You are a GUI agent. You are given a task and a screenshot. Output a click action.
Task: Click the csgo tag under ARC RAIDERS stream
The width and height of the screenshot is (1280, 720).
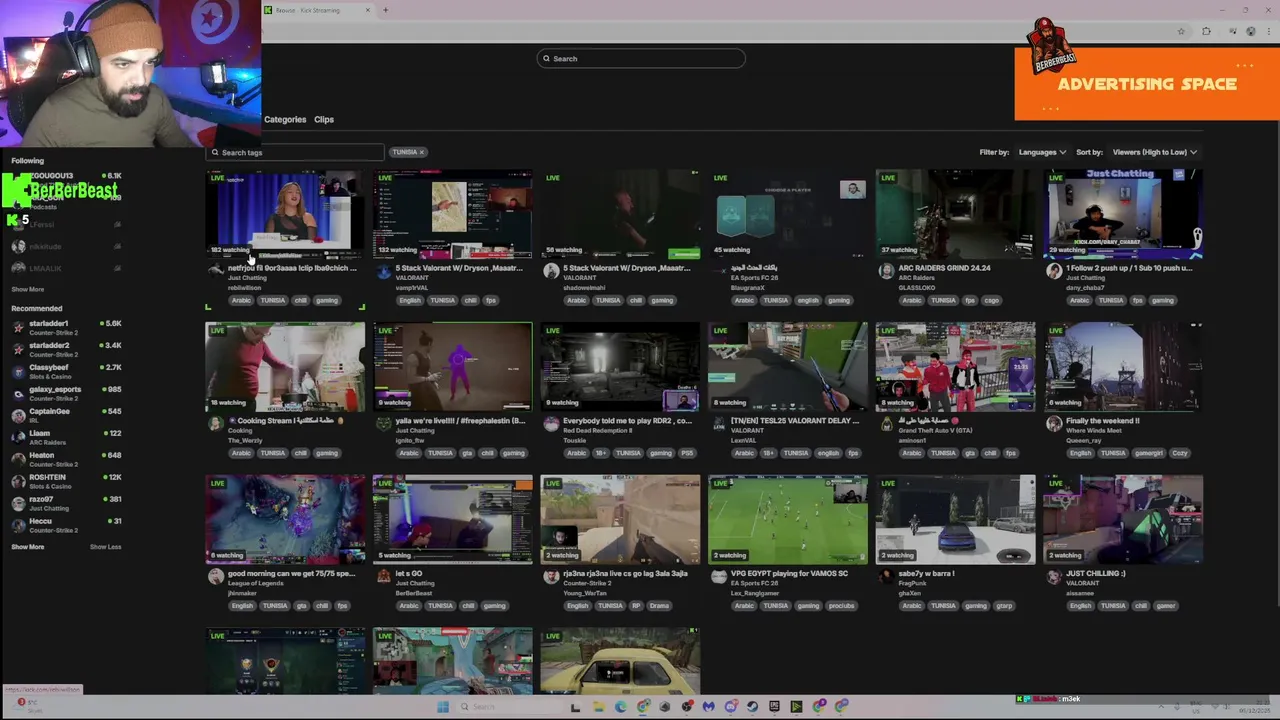click(991, 301)
